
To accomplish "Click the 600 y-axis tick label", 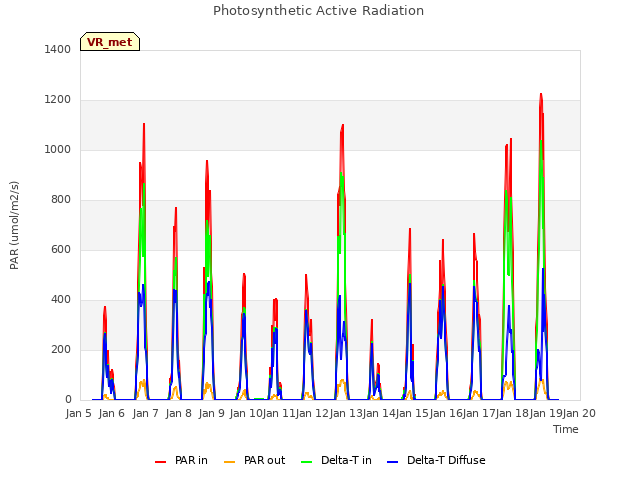I will pyautogui.click(x=61, y=250).
